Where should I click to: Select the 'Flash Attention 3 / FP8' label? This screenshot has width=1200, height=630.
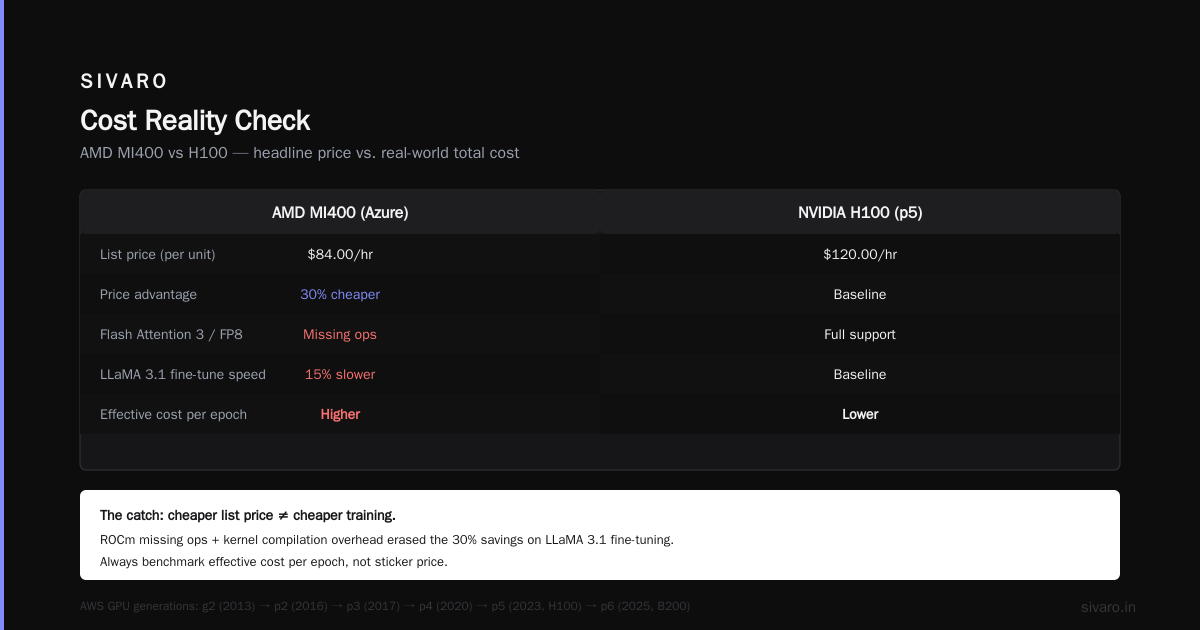[171, 335]
